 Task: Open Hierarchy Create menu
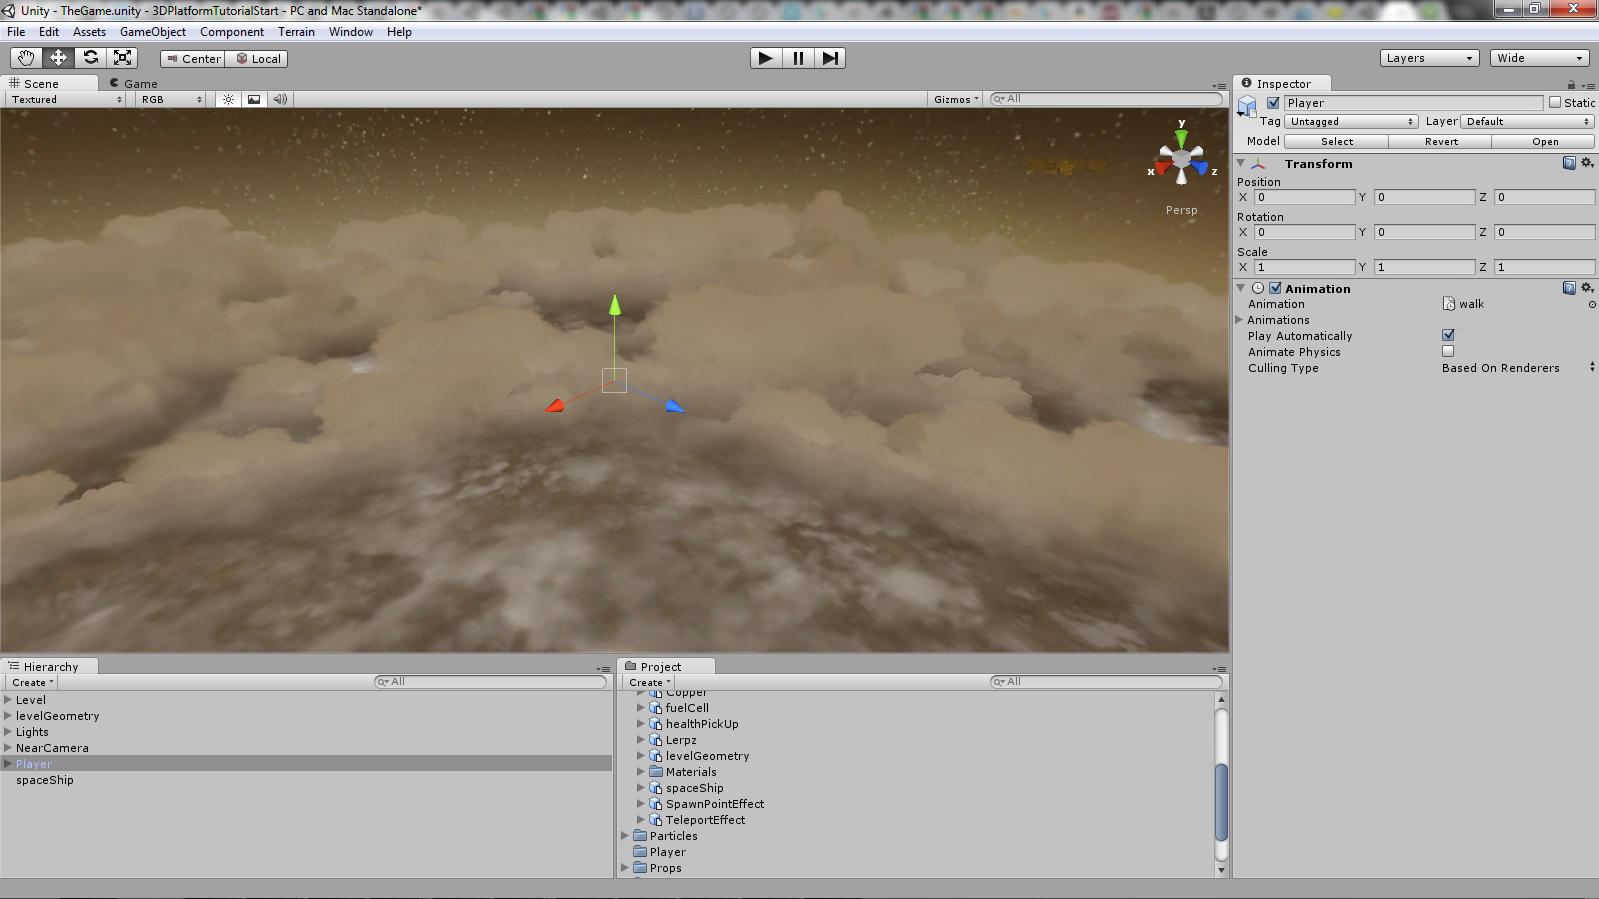(32, 682)
